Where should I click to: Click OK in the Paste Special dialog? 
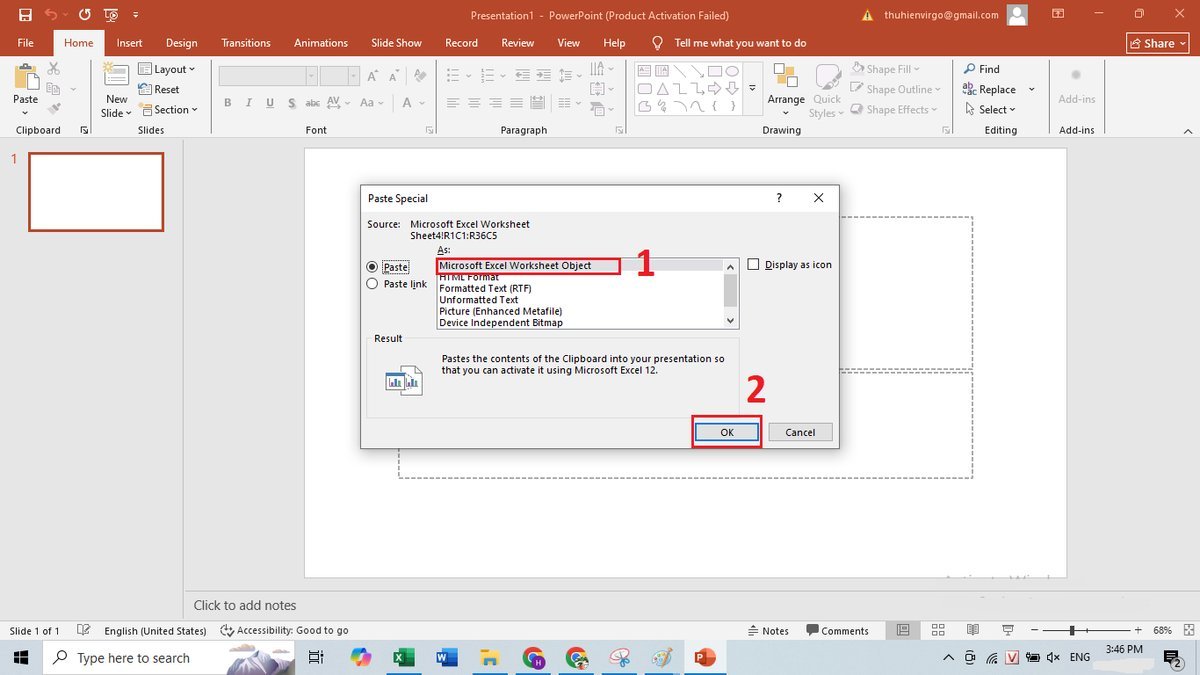pos(727,432)
